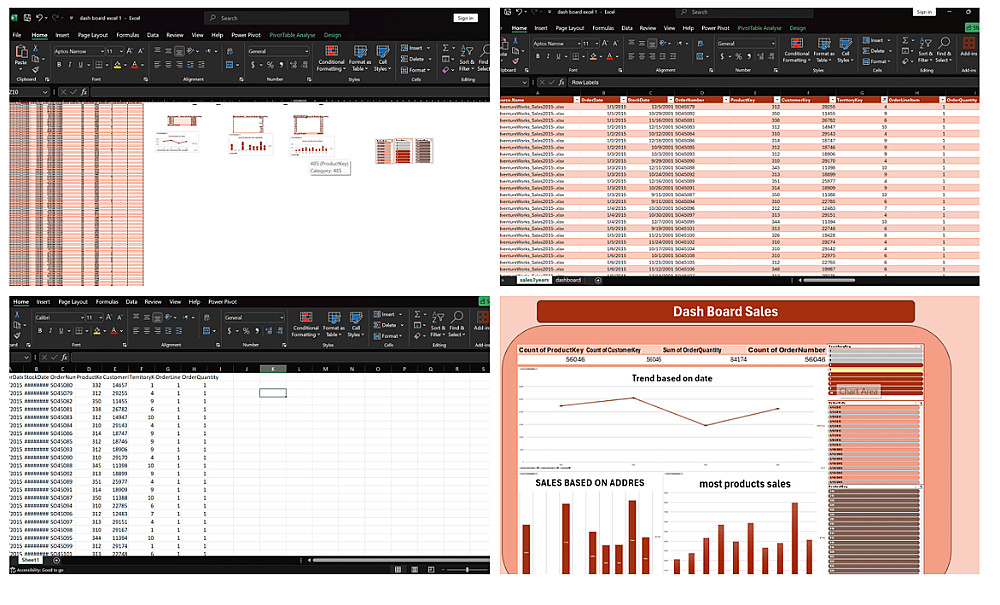1000x605 pixels.
Task: Open Aptos Narrow font dropdown in top-left window
Action: [x=101, y=51]
